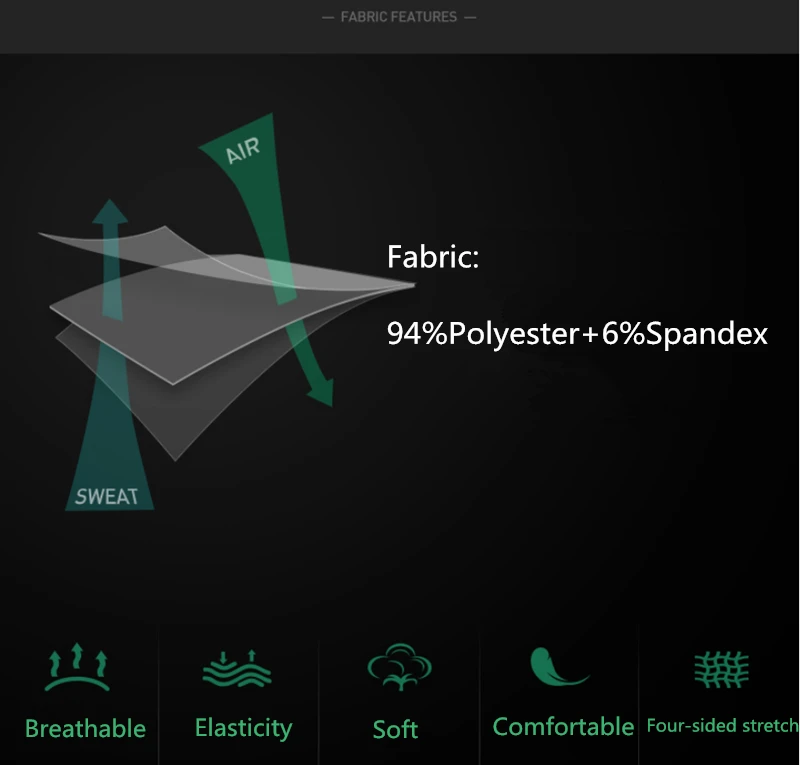Click the Elasticity waves icon
This screenshot has width=800, height=765.
(237, 669)
